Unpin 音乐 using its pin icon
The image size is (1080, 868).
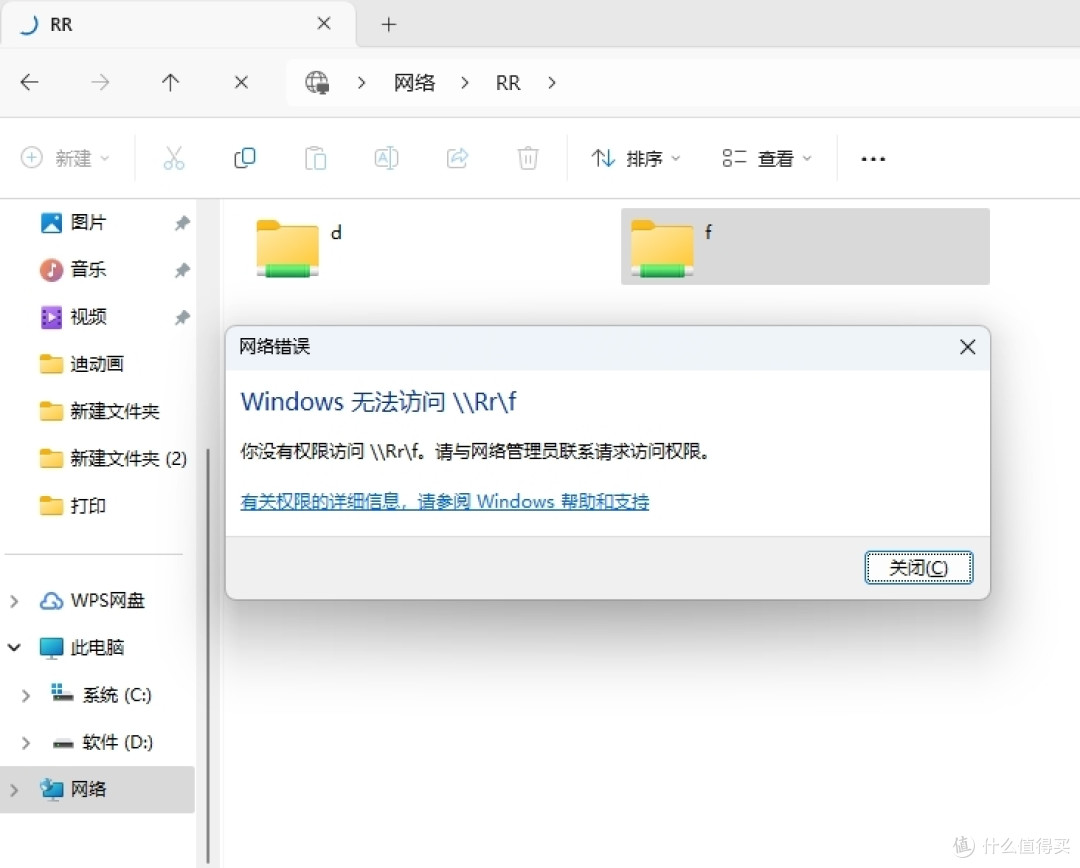pyautogui.click(x=182, y=270)
